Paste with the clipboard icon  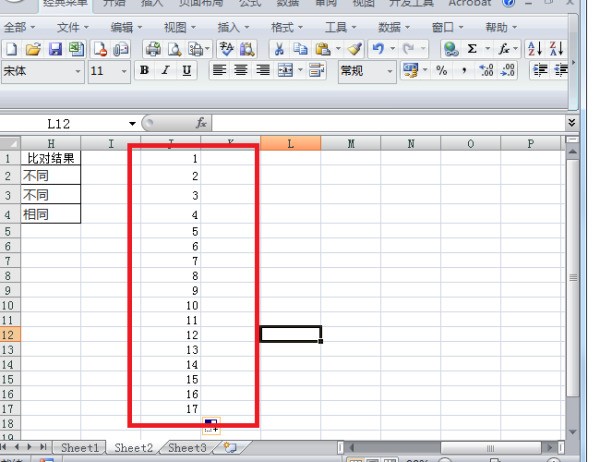[323, 49]
